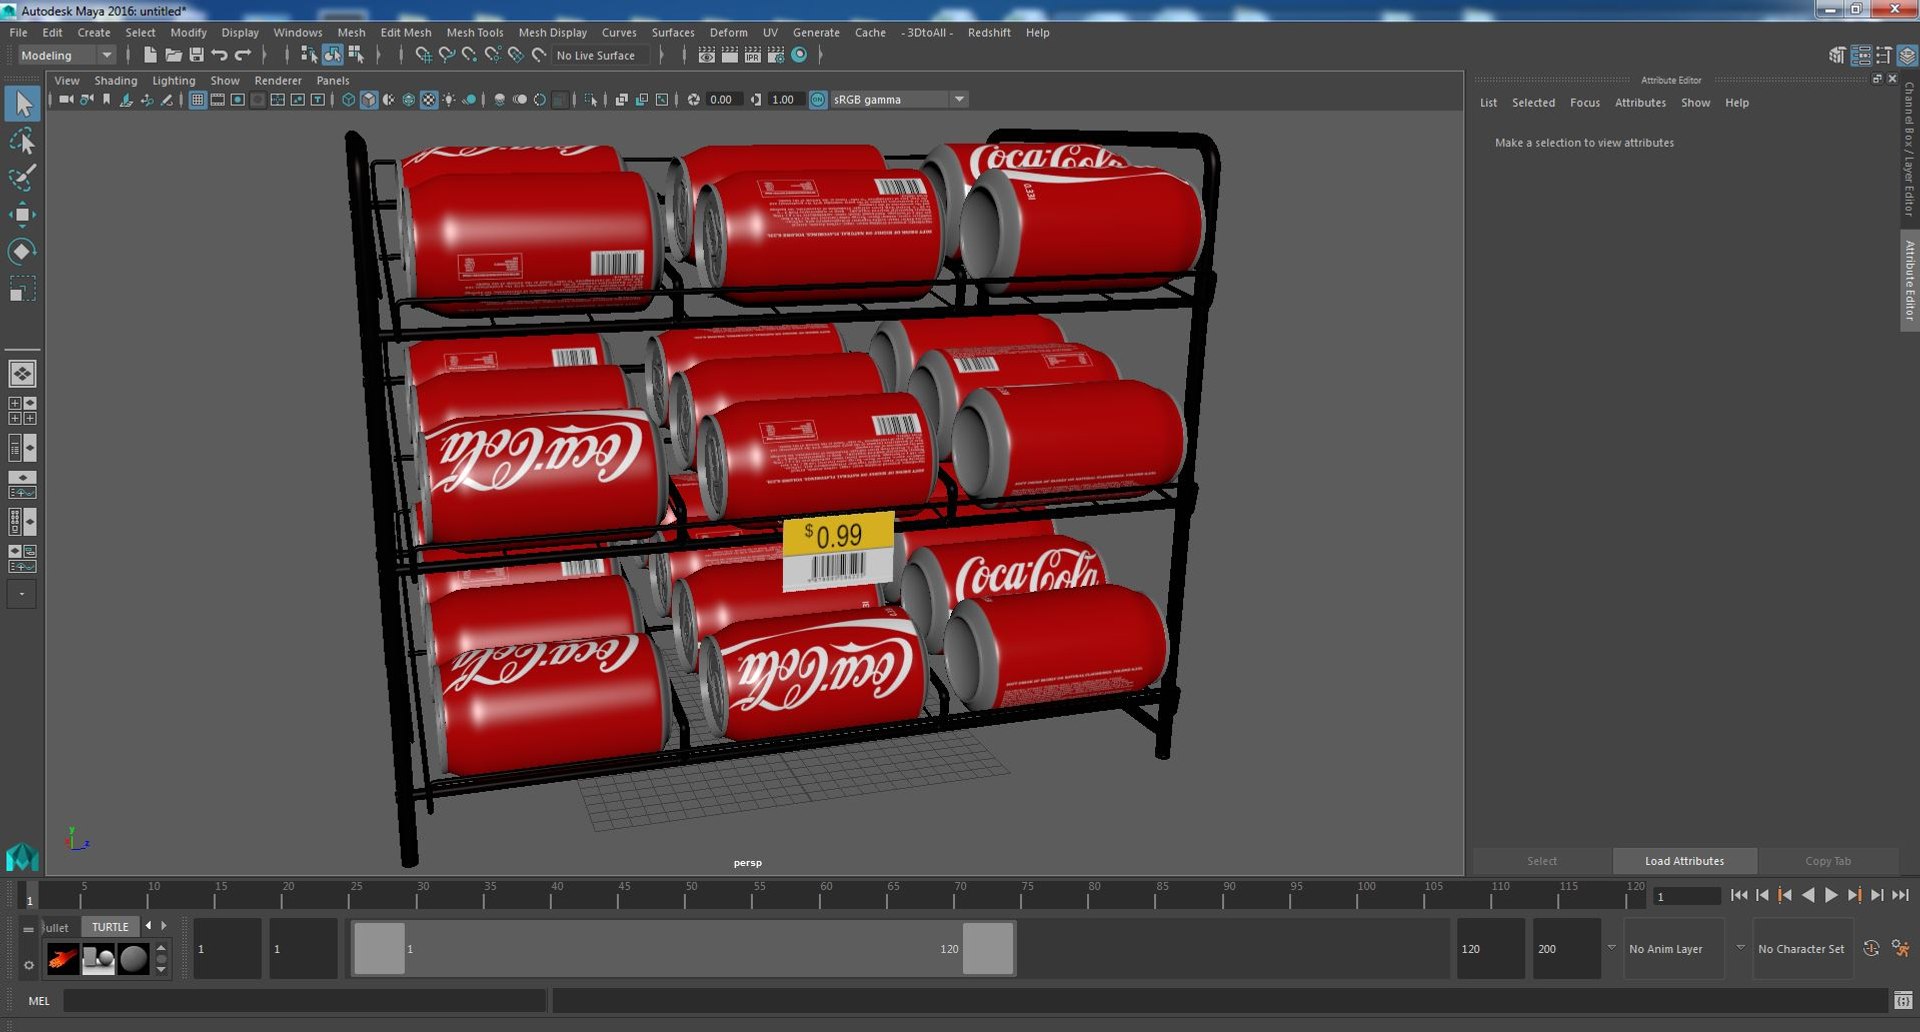Screen dimensions: 1920x1032
Task: Open the Render Settings window
Action: (776, 55)
